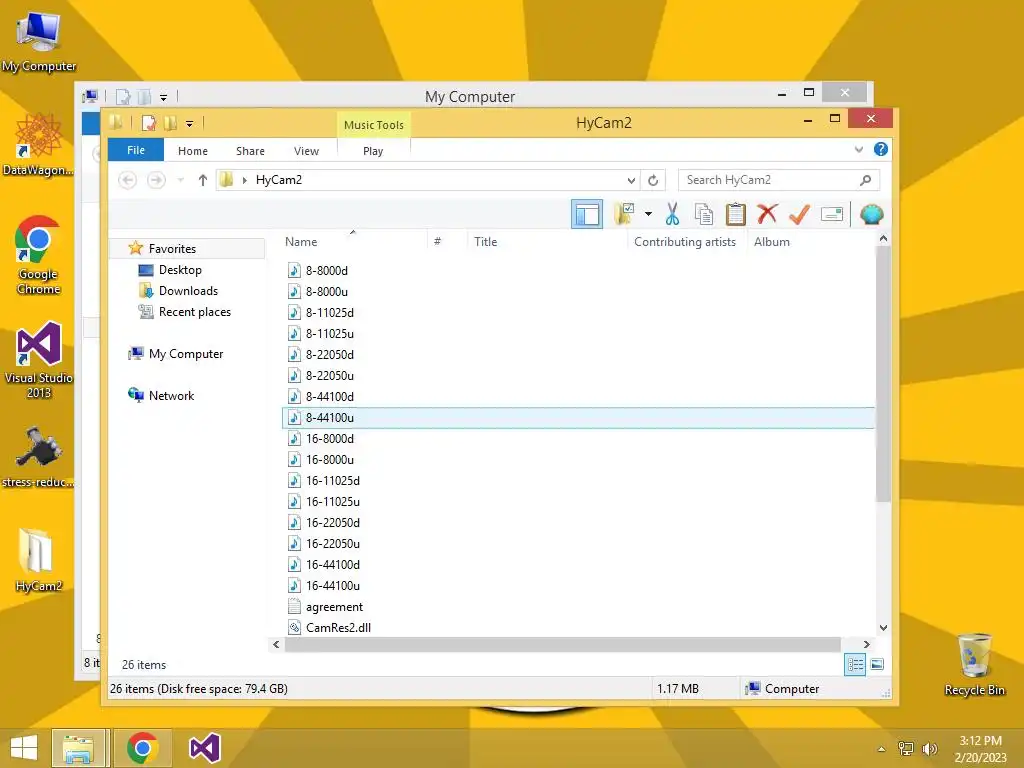Click the volume speaker tray icon
This screenshot has width=1024, height=768.
coord(929,749)
